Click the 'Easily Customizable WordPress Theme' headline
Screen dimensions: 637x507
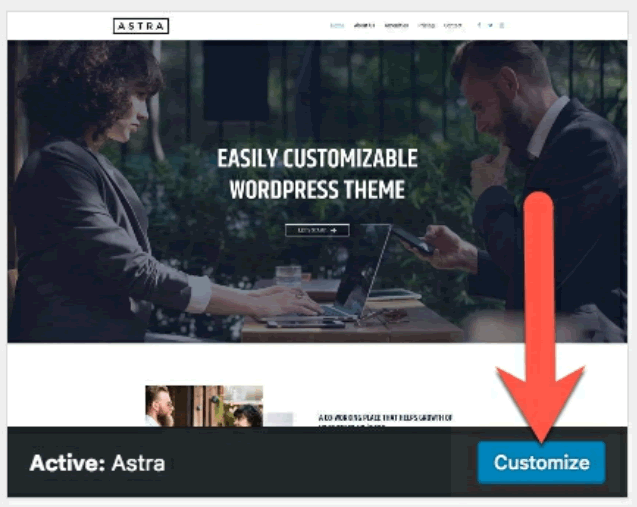coord(317,173)
